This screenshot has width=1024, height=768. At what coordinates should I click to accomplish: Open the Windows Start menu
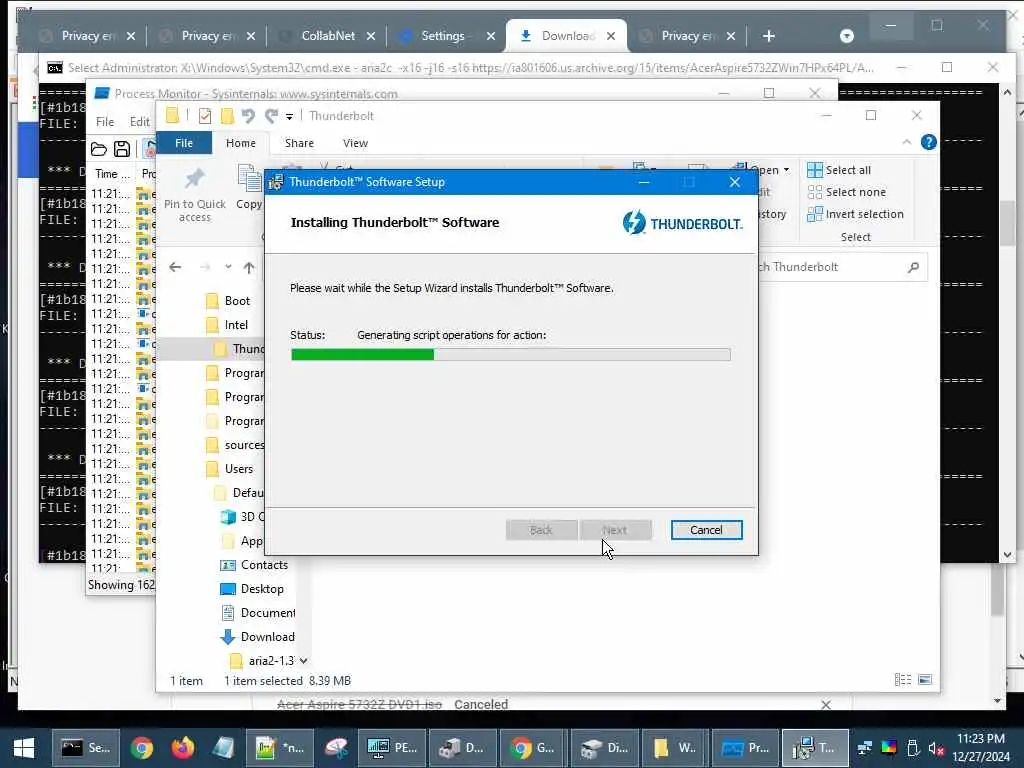24,747
